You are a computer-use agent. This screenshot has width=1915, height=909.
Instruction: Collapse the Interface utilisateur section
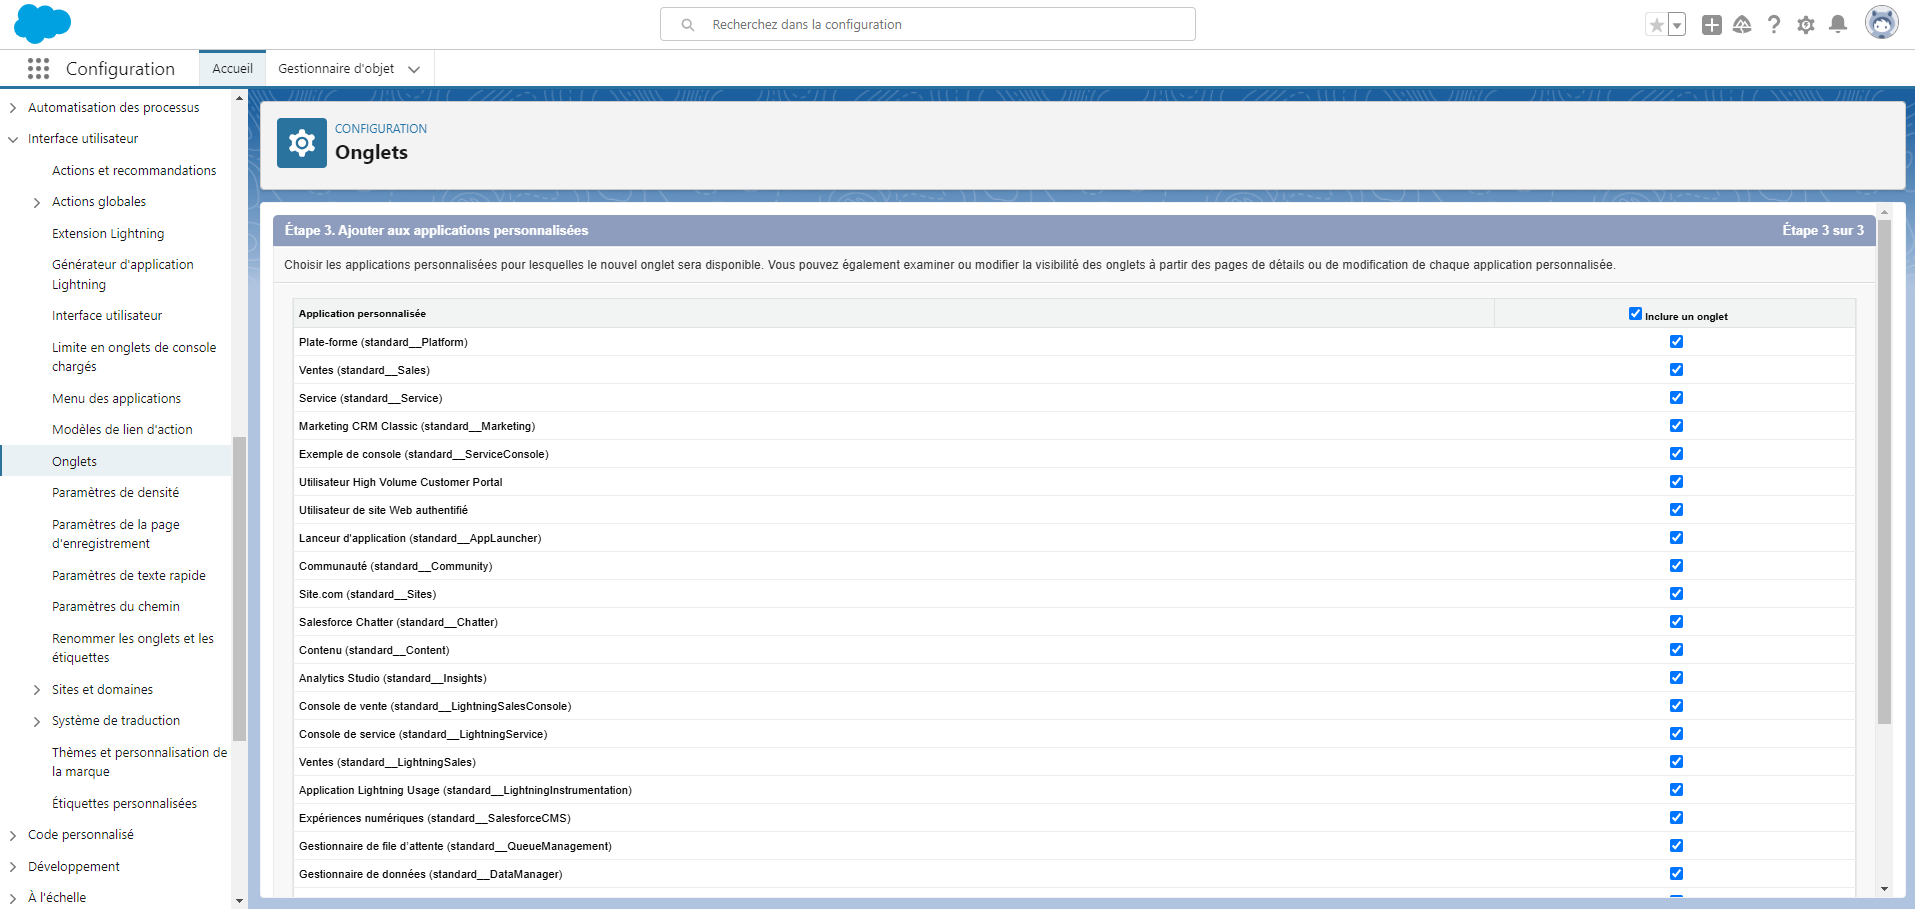pos(13,139)
